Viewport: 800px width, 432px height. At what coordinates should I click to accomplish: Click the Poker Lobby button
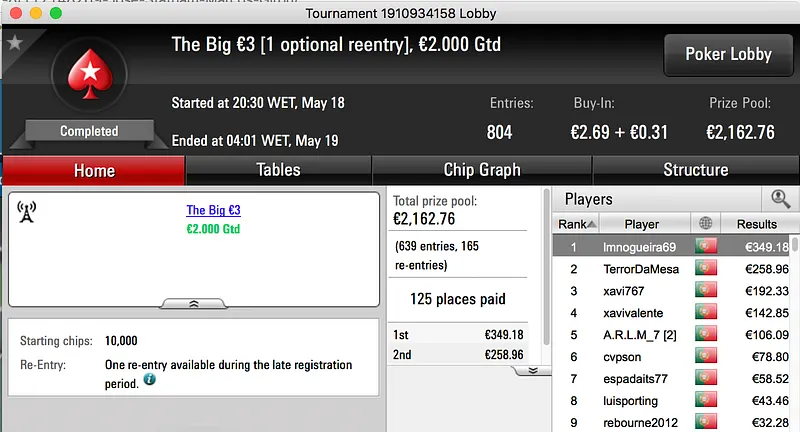coord(725,55)
